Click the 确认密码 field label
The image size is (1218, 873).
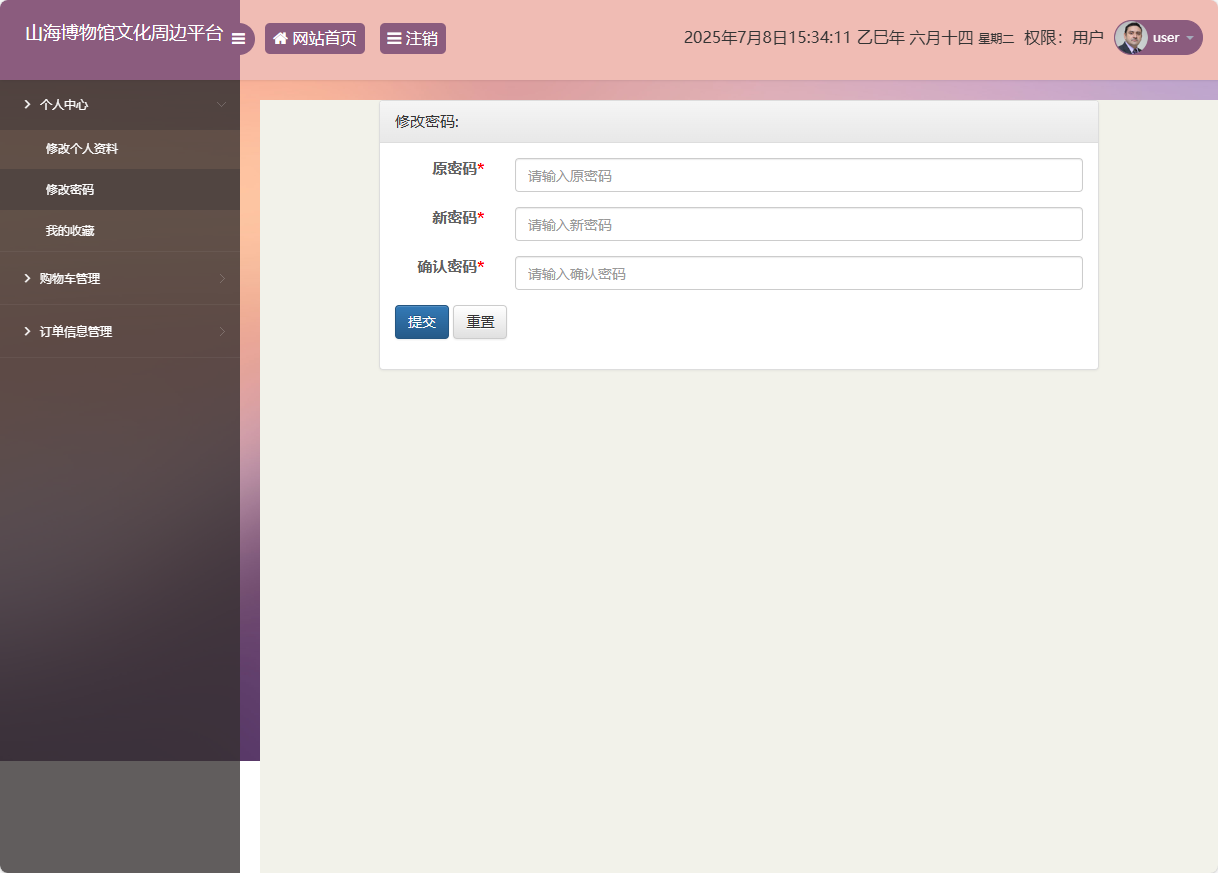pos(450,267)
